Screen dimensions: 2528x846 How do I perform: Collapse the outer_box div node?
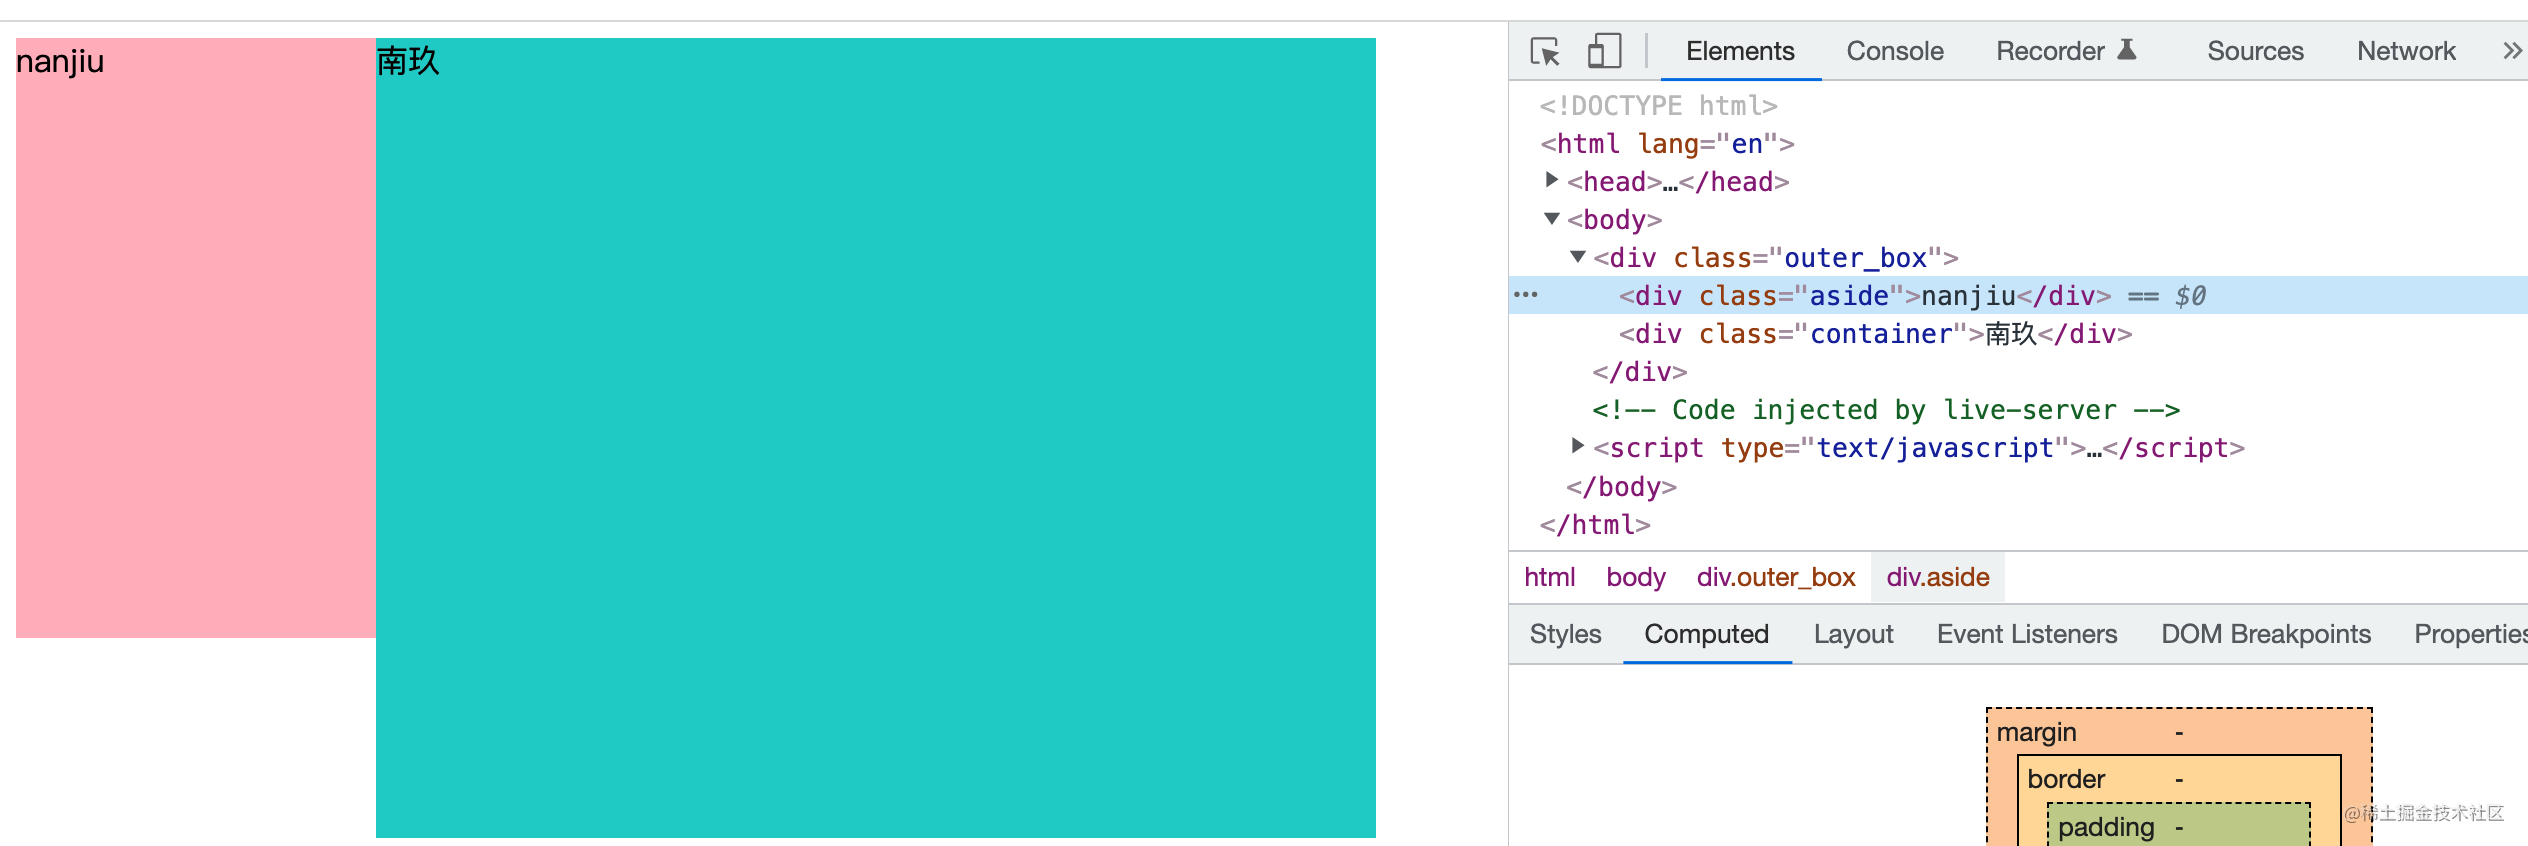[x=1577, y=256]
